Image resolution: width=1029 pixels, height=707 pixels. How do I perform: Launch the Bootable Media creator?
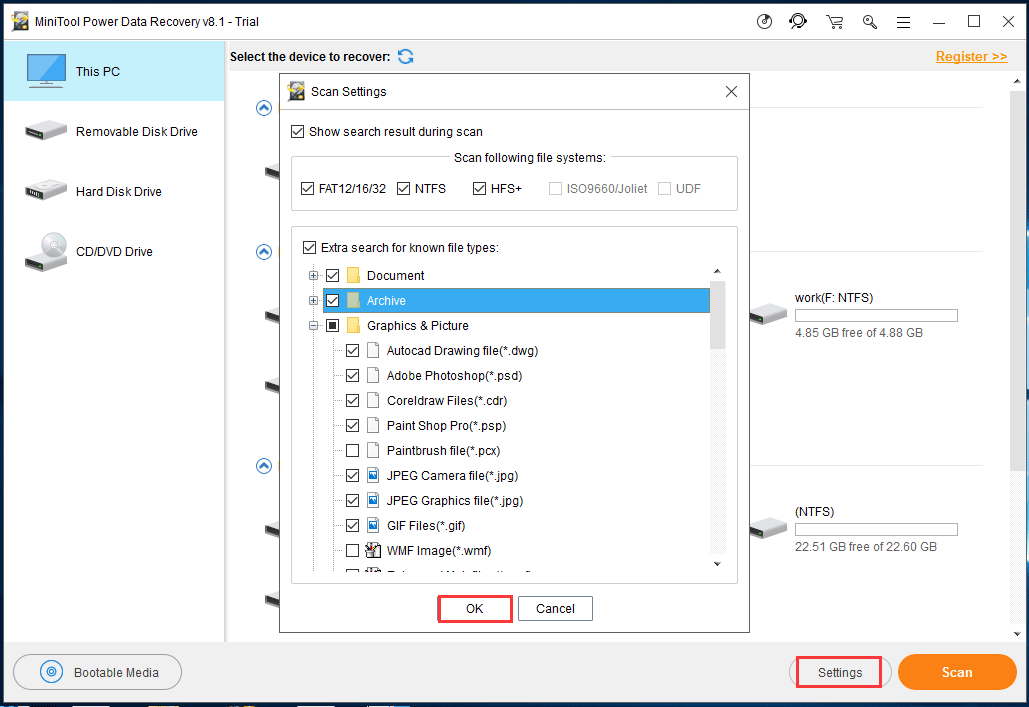point(97,672)
